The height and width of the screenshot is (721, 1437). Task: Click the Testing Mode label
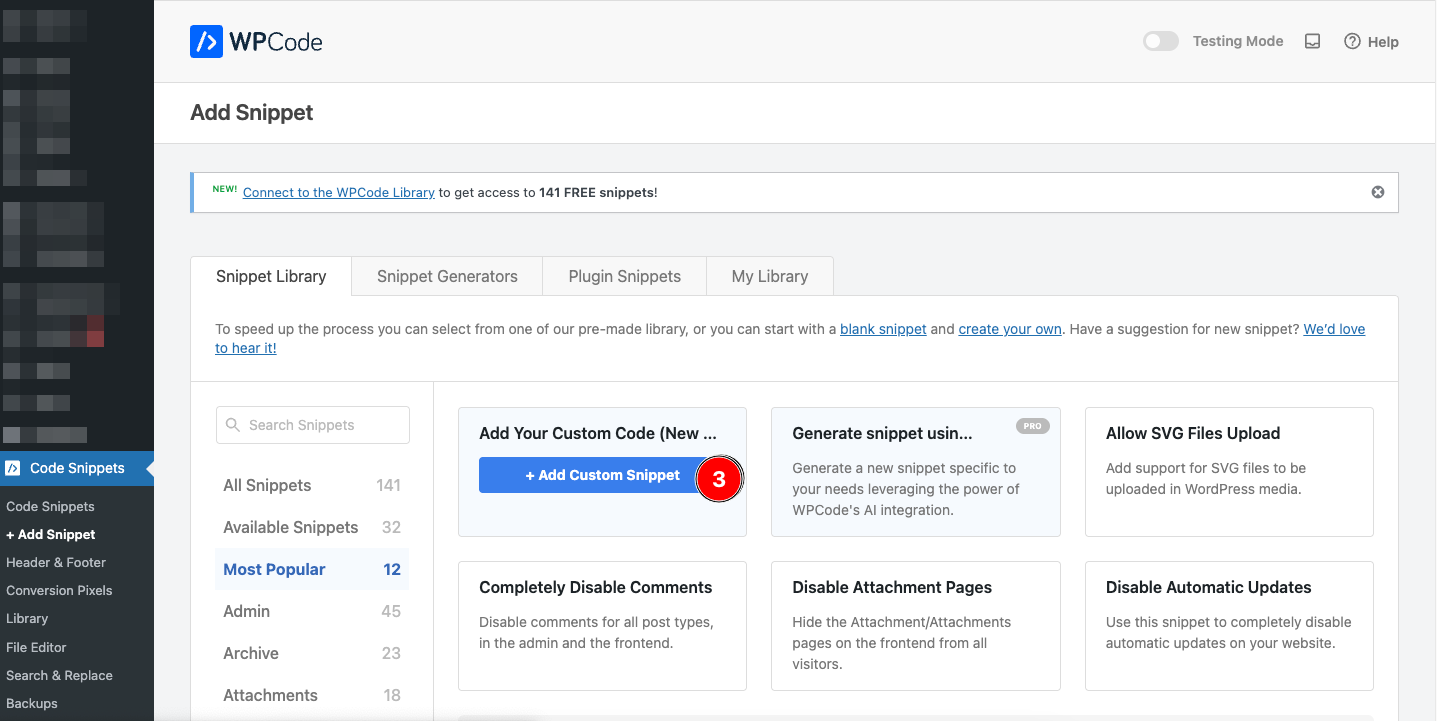click(1238, 41)
